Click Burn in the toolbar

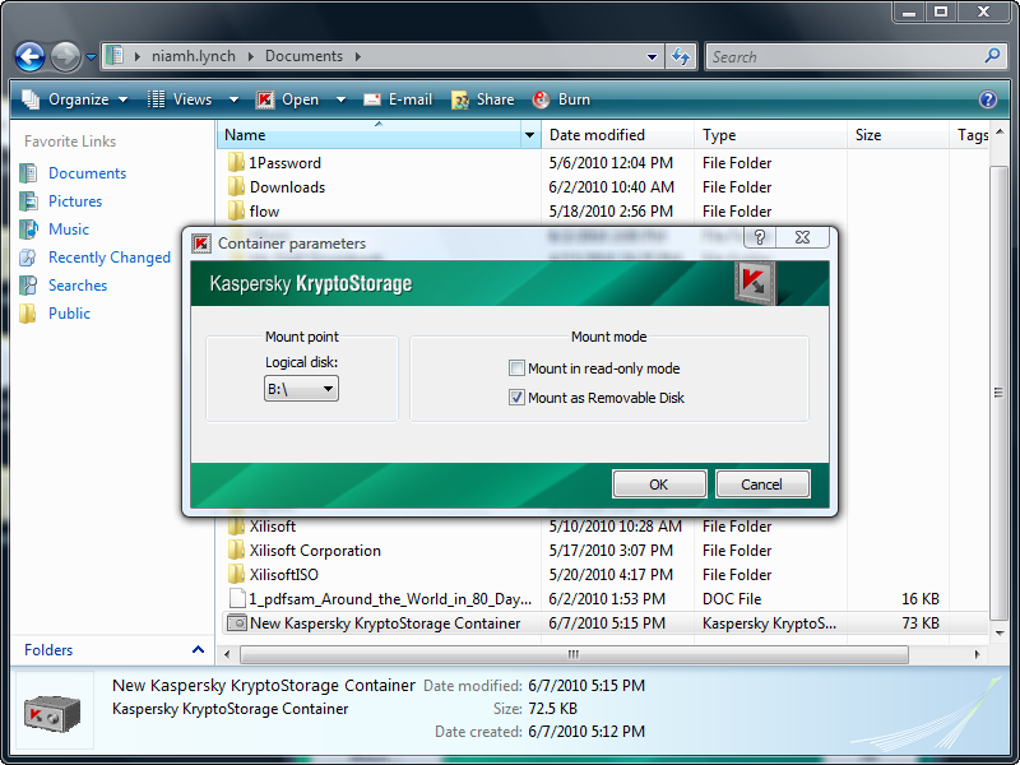point(561,100)
